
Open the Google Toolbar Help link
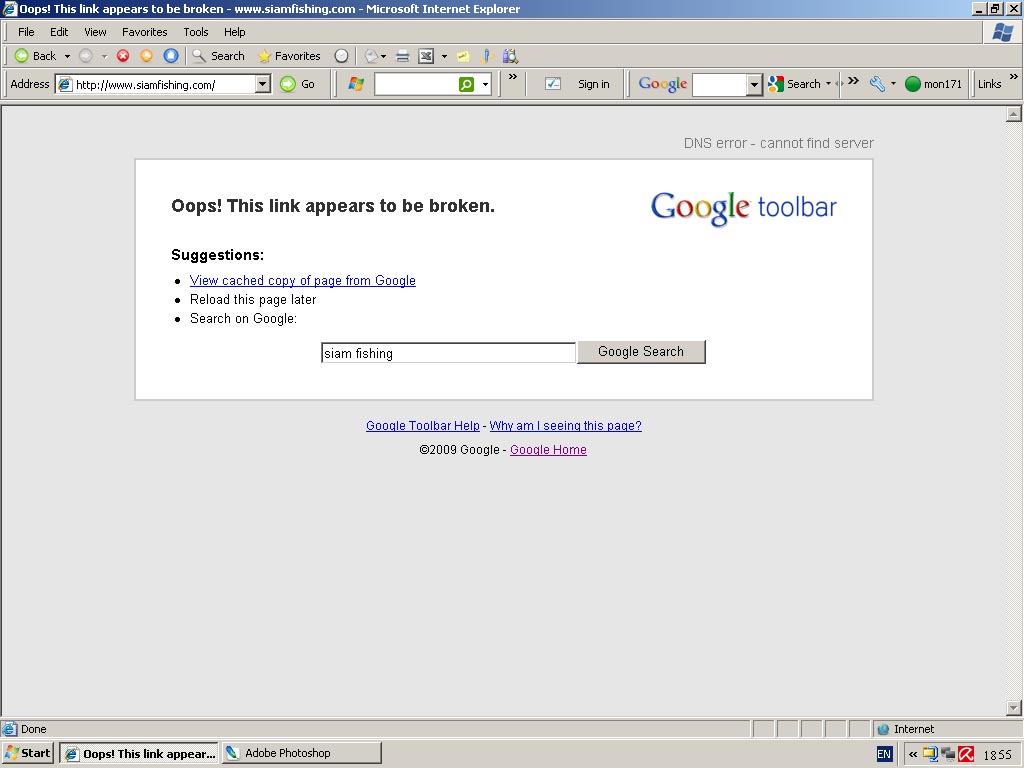[423, 426]
